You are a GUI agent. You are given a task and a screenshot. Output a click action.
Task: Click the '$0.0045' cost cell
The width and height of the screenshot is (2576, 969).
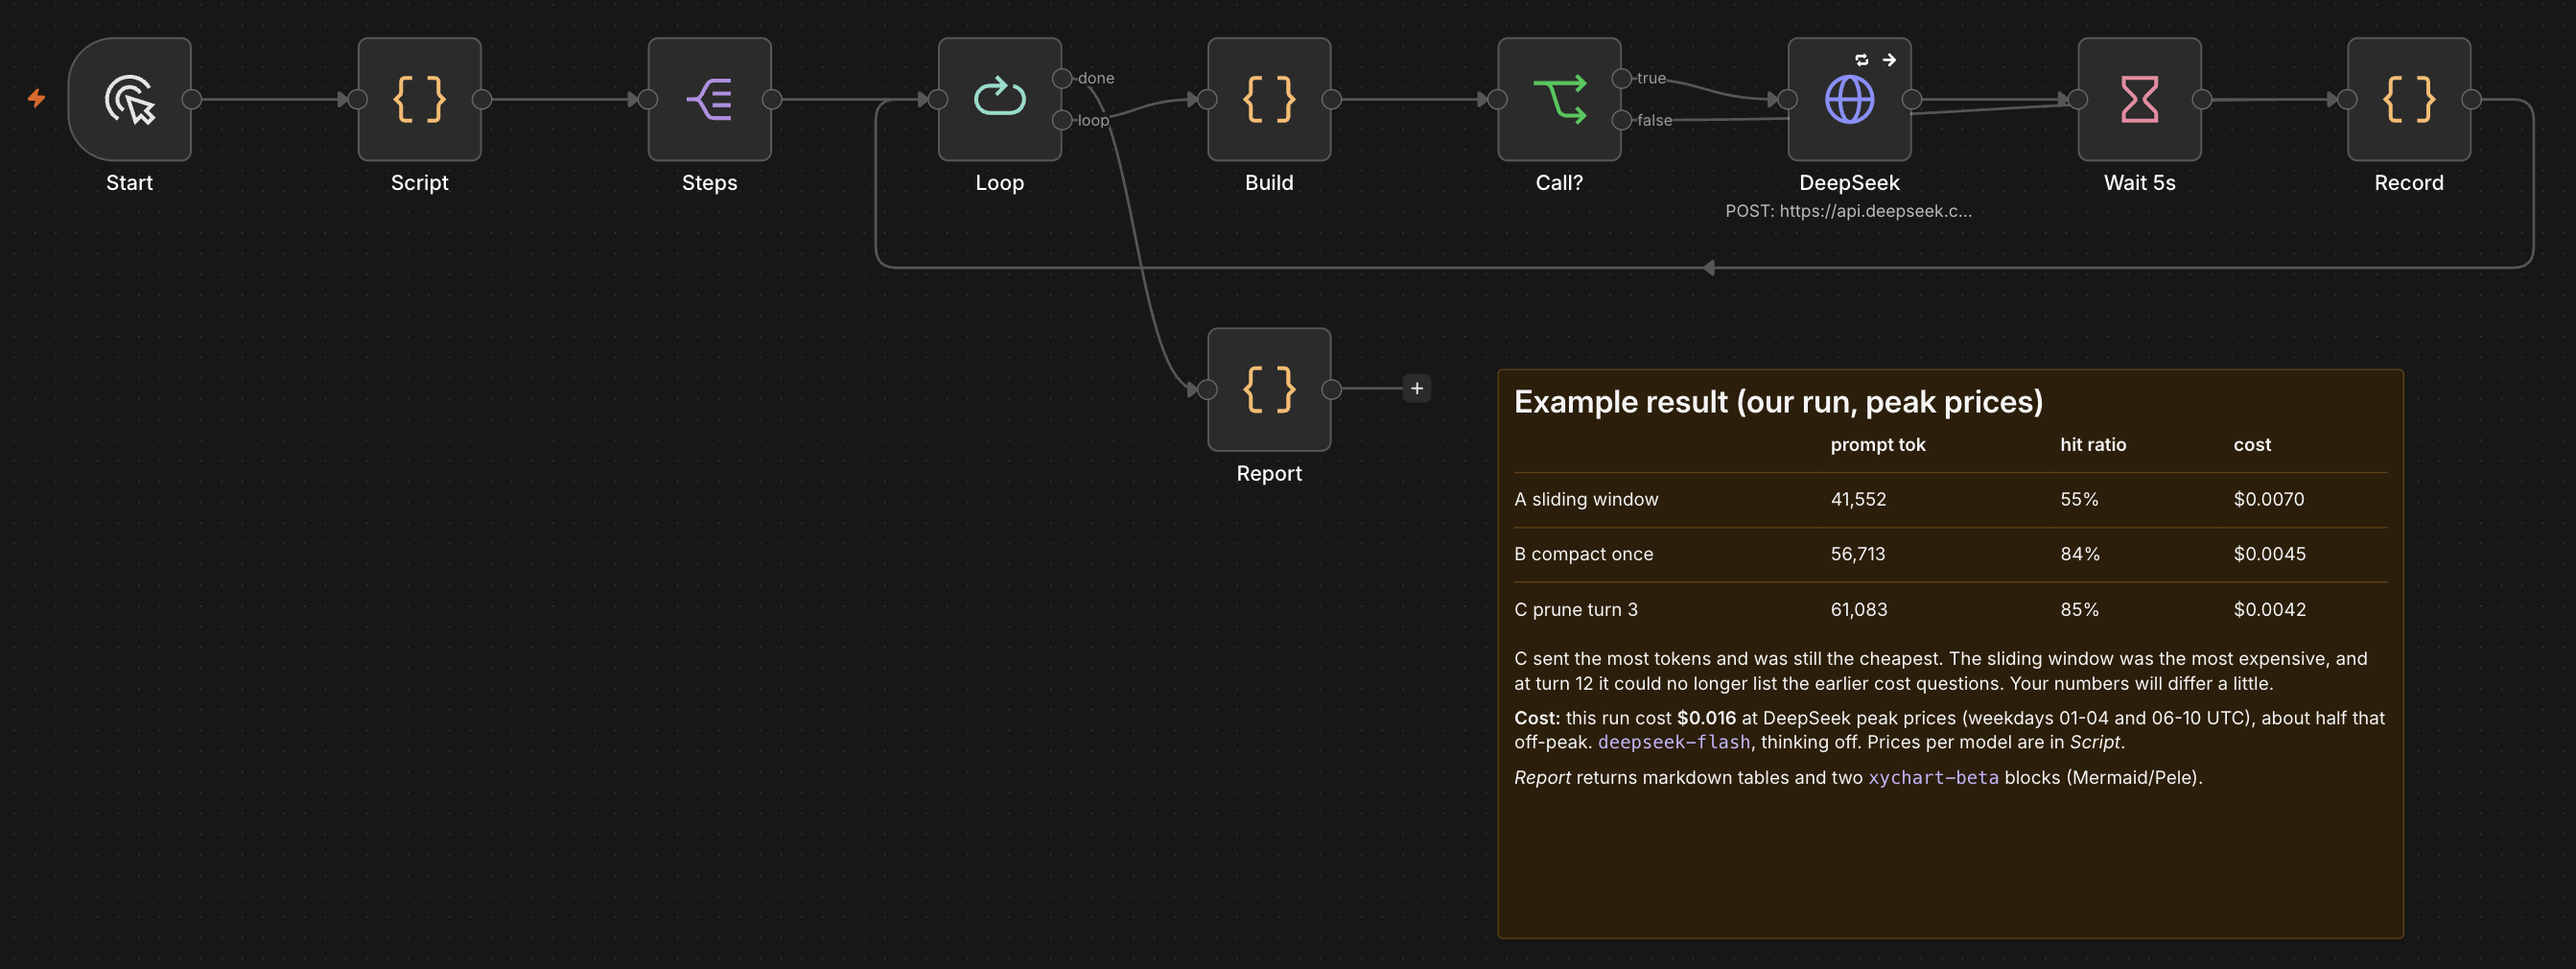pyautogui.click(x=2270, y=554)
